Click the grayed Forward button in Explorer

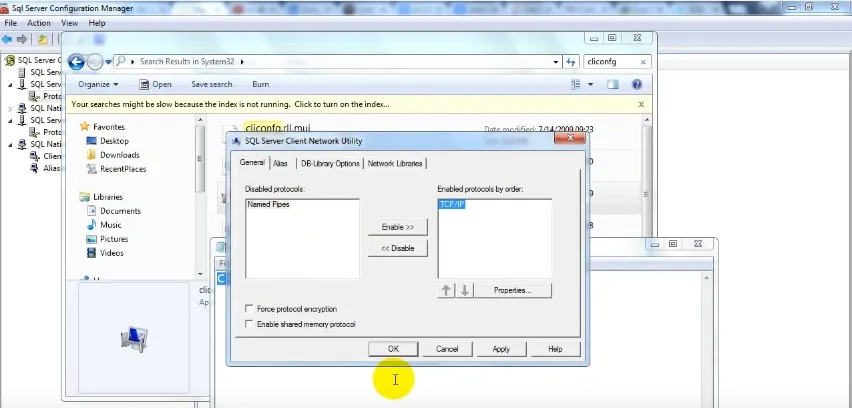(95, 62)
